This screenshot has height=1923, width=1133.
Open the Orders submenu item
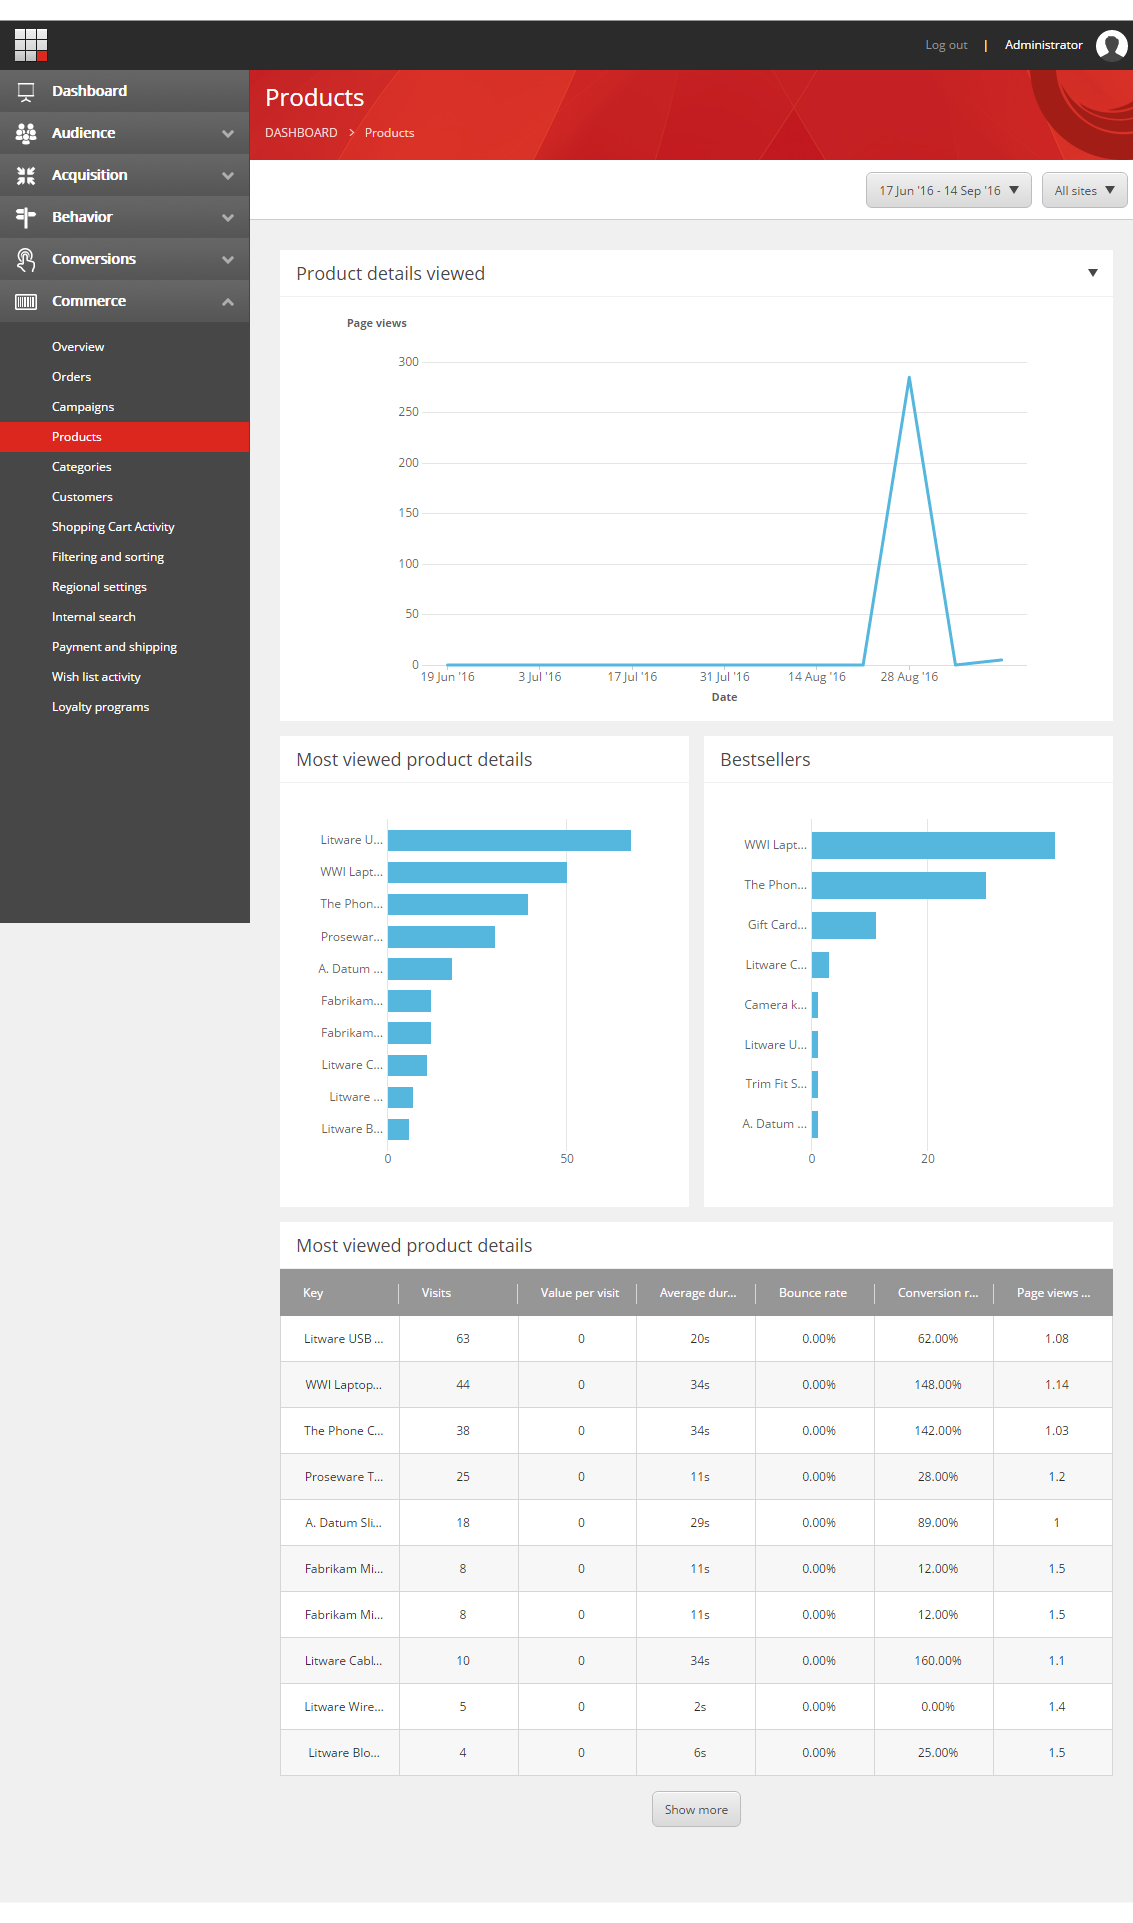[x=71, y=377]
